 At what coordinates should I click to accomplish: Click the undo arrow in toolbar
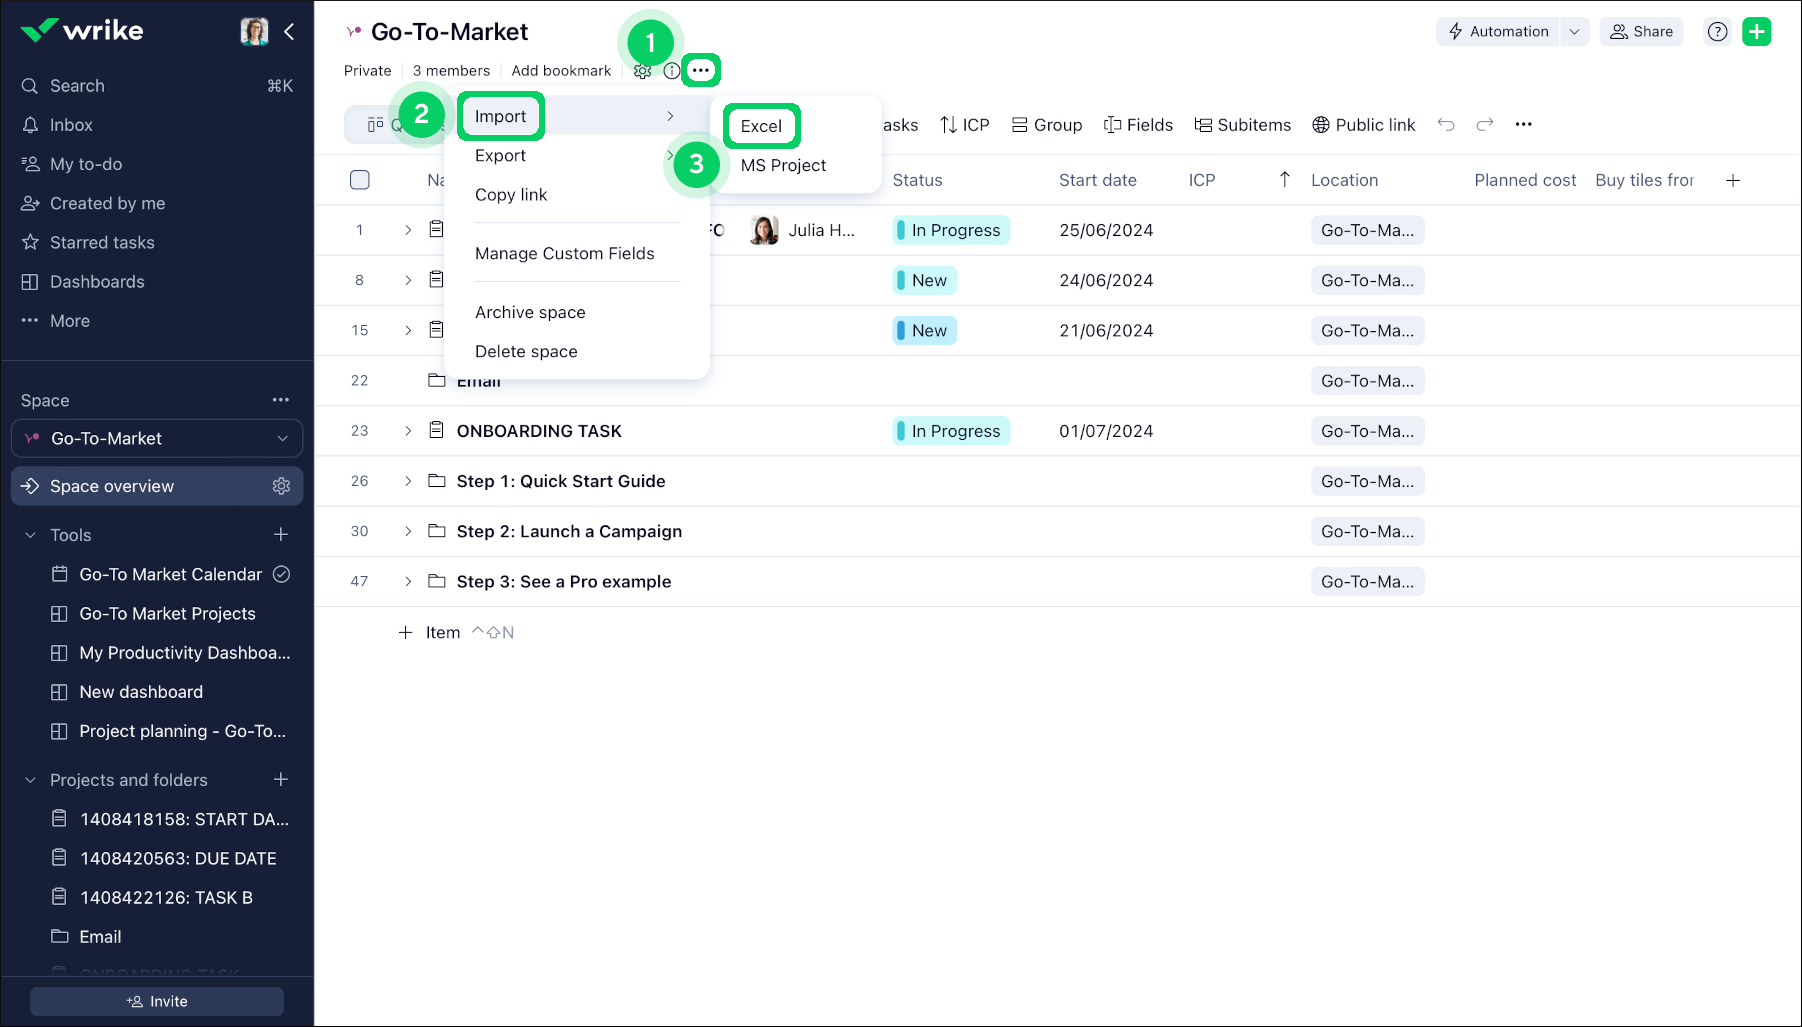click(x=1446, y=125)
